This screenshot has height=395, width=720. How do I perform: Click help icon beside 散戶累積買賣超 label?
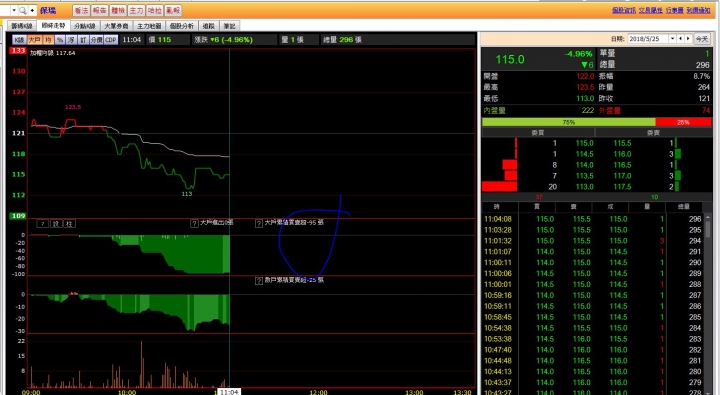tap(259, 281)
